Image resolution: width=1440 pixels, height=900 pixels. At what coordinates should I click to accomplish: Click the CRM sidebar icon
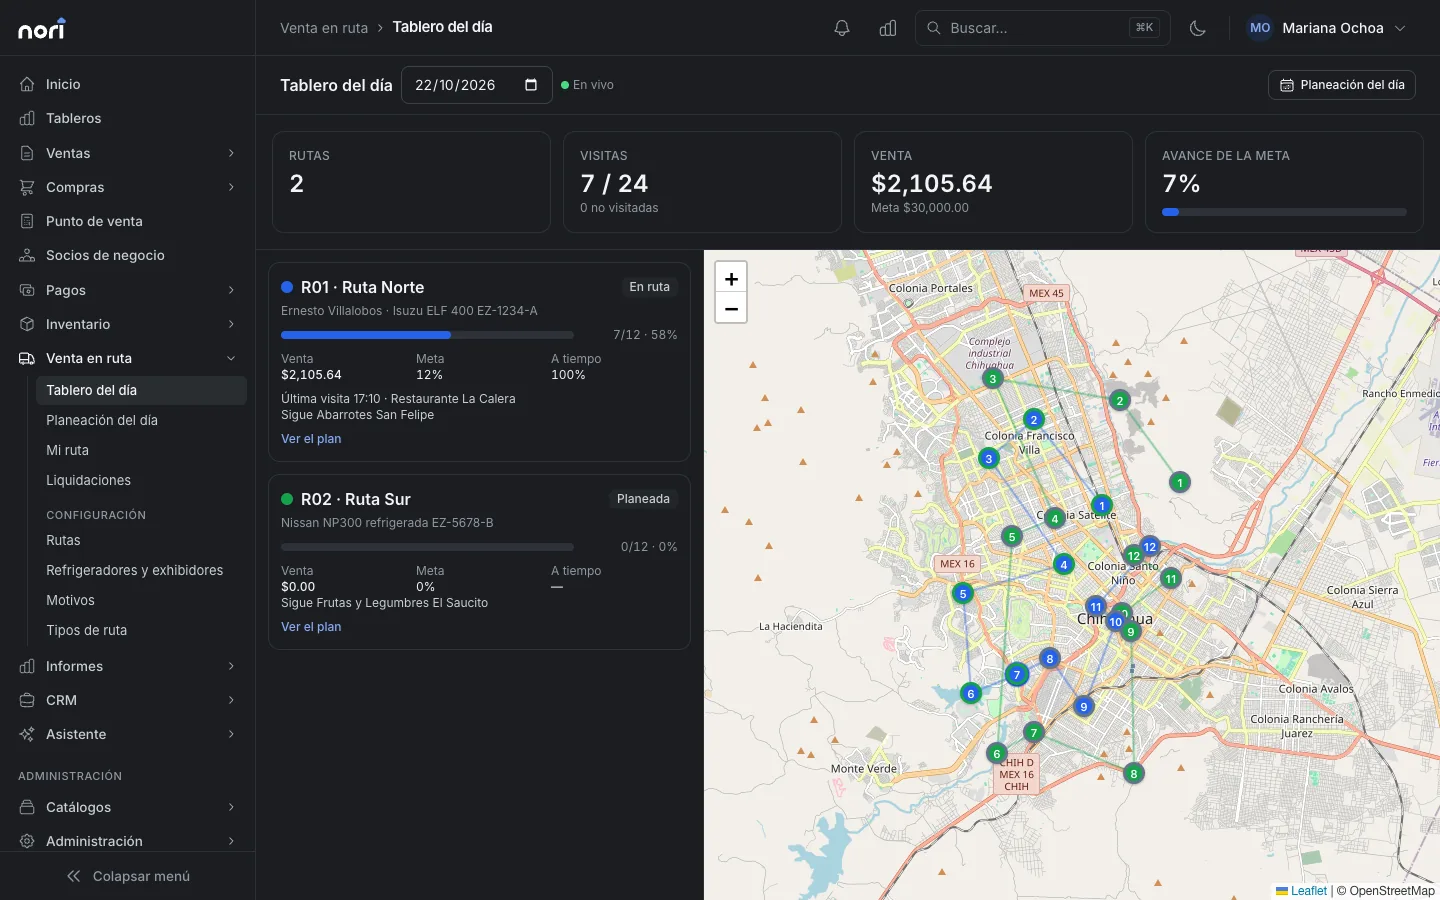coord(27,700)
